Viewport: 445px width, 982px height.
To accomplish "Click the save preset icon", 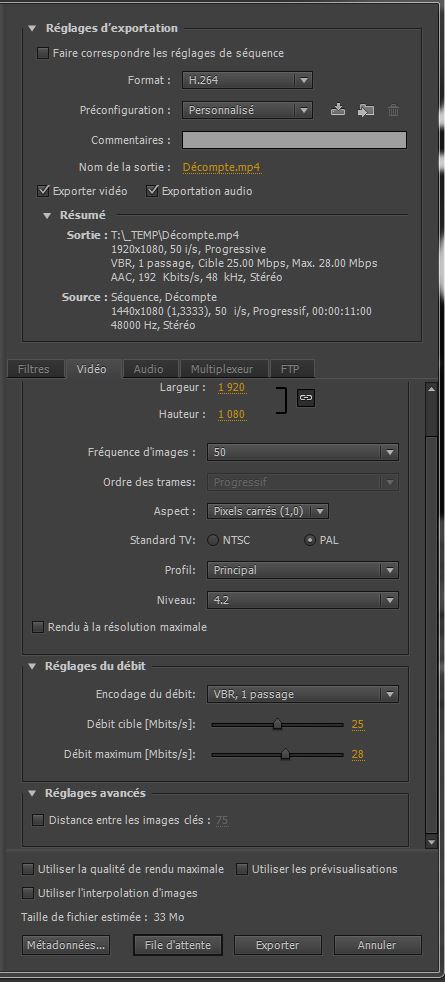I will coord(338,110).
